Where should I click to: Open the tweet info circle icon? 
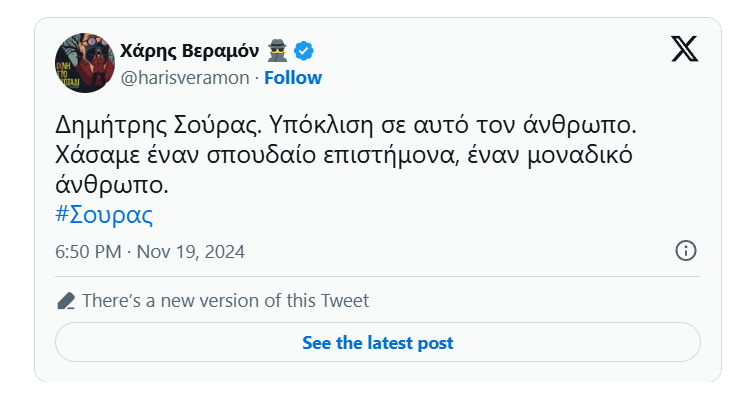click(x=686, y=251)
